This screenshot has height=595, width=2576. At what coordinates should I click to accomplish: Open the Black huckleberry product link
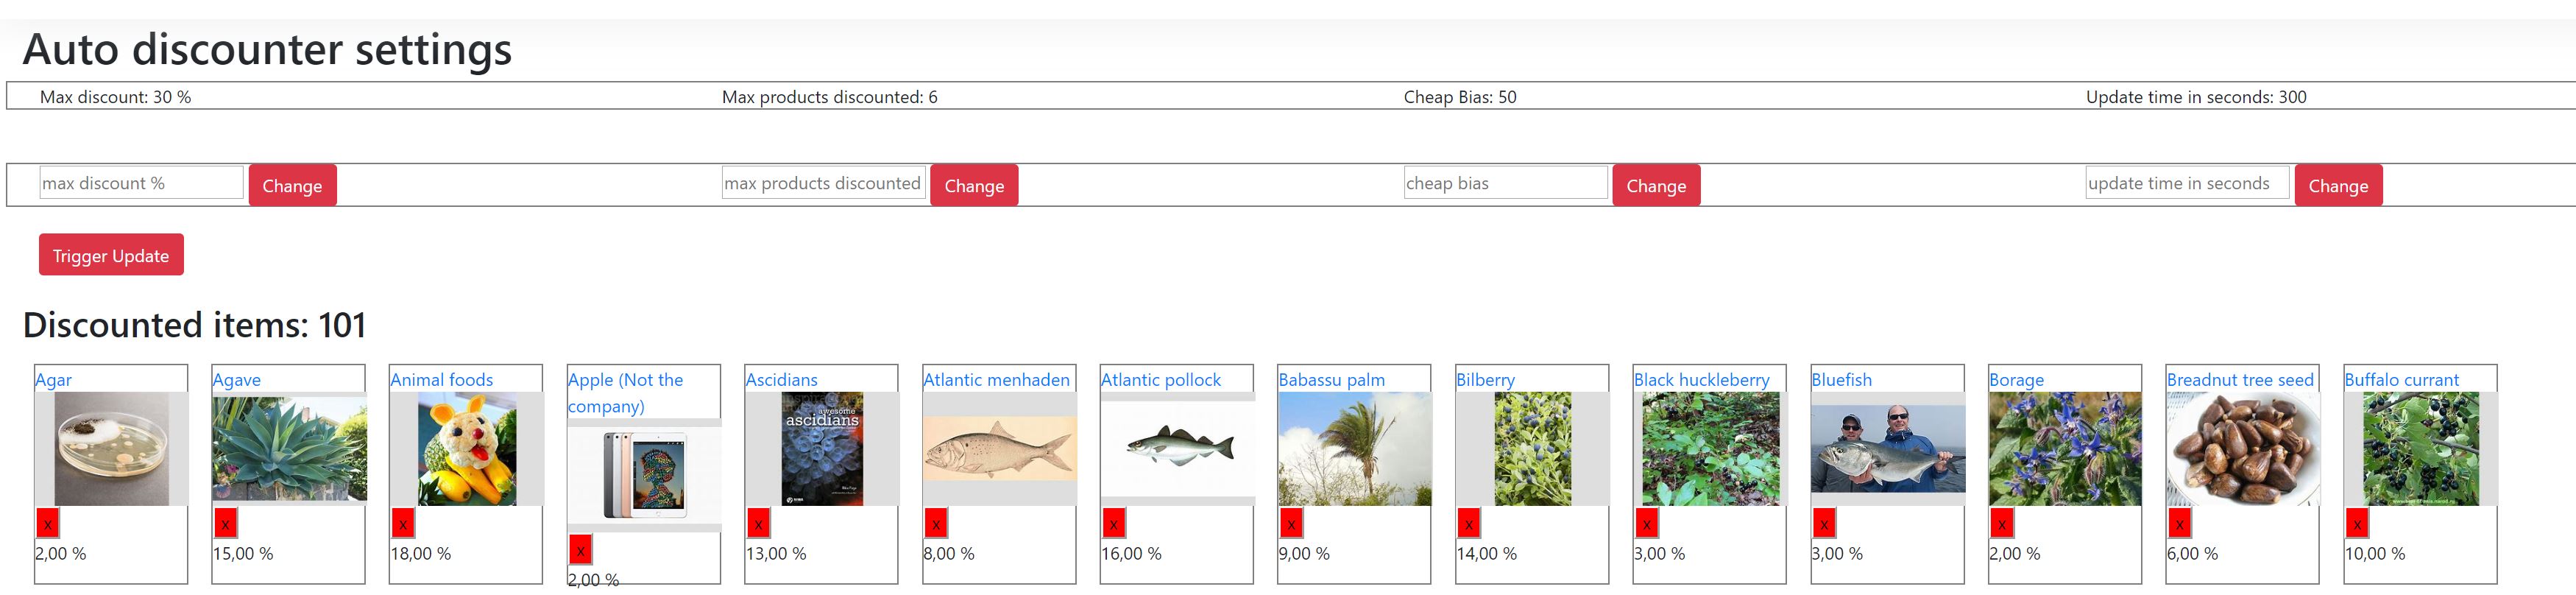click(1701, 380)
